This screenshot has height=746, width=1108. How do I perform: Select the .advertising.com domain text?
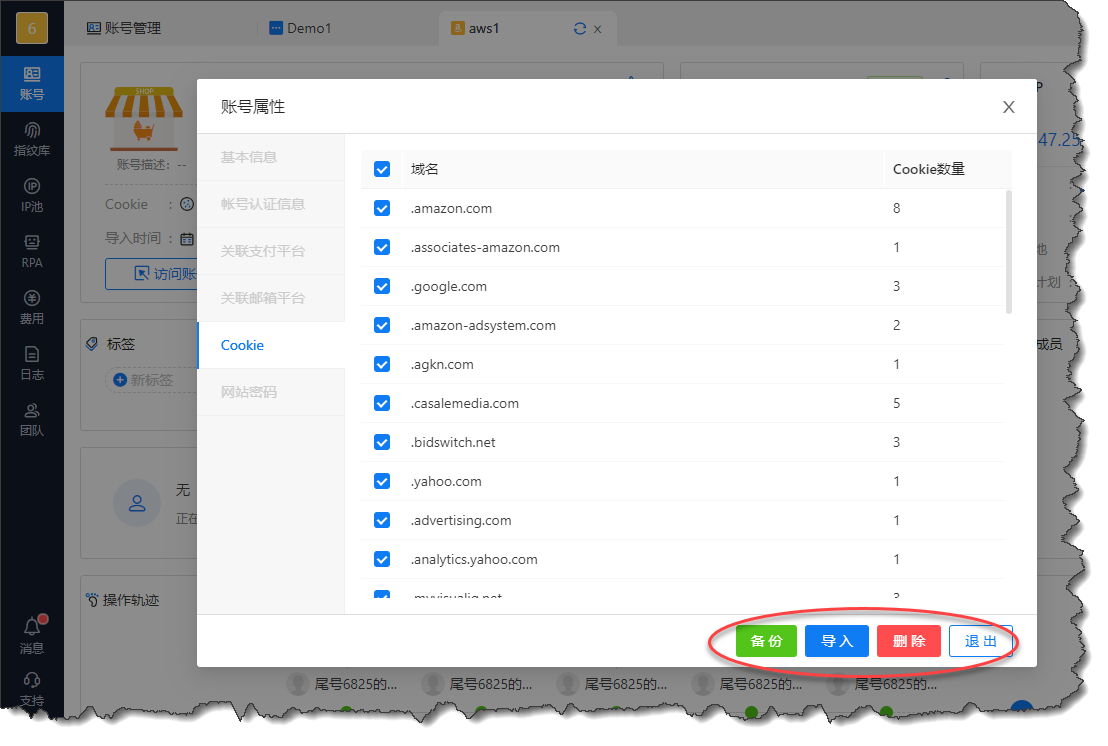[461, 521]
